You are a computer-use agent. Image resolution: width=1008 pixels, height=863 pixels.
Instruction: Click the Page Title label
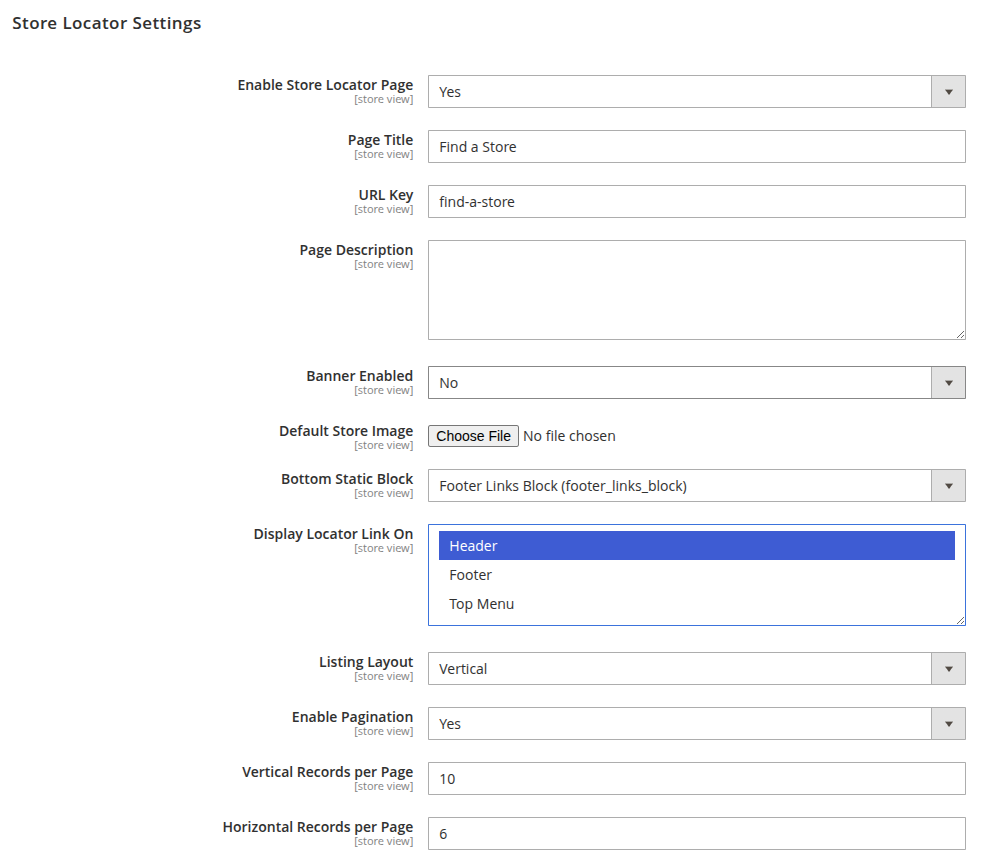point(381,140)
